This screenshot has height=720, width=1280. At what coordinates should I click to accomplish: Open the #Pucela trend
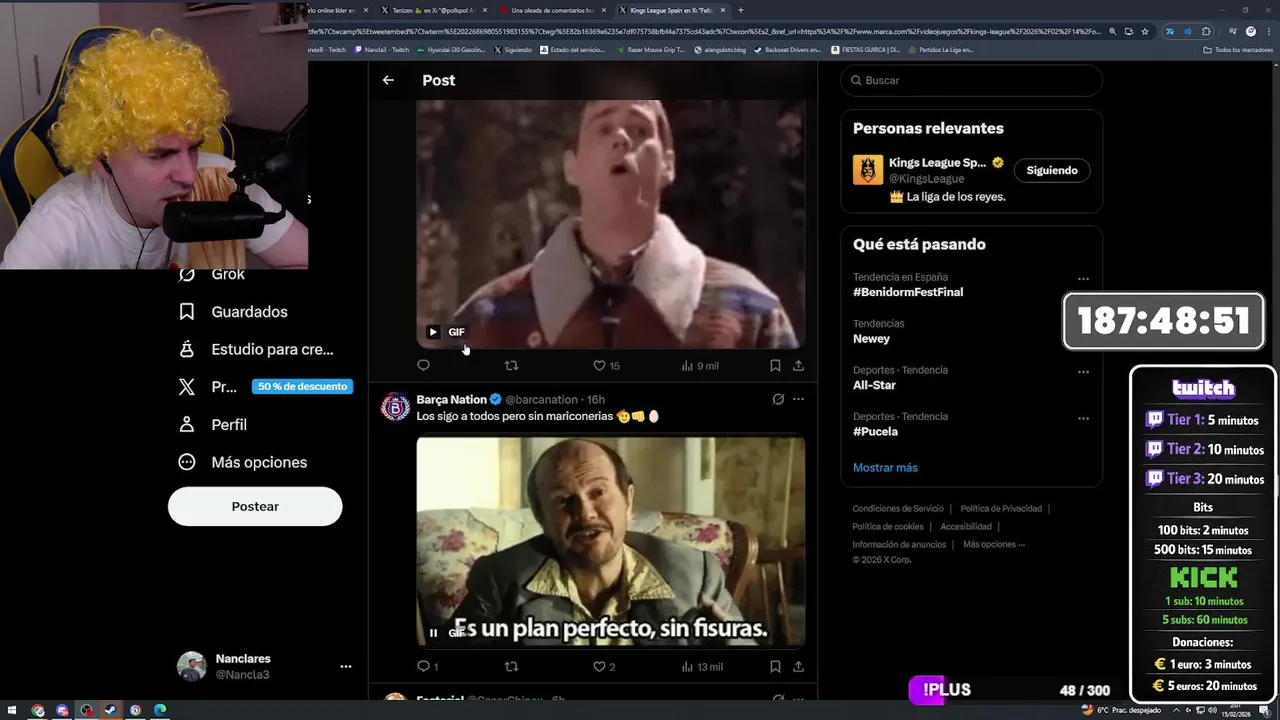875,432
